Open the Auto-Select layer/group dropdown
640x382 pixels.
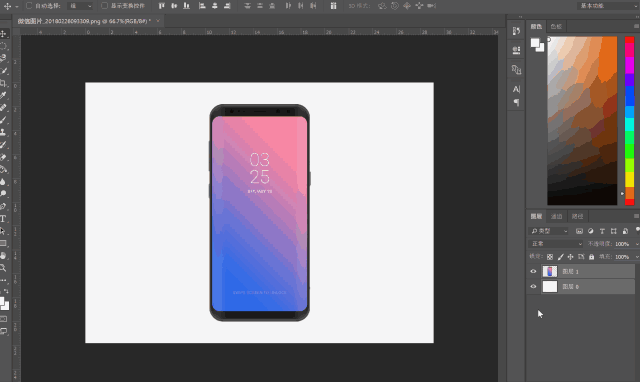click(x=80, y=6)
